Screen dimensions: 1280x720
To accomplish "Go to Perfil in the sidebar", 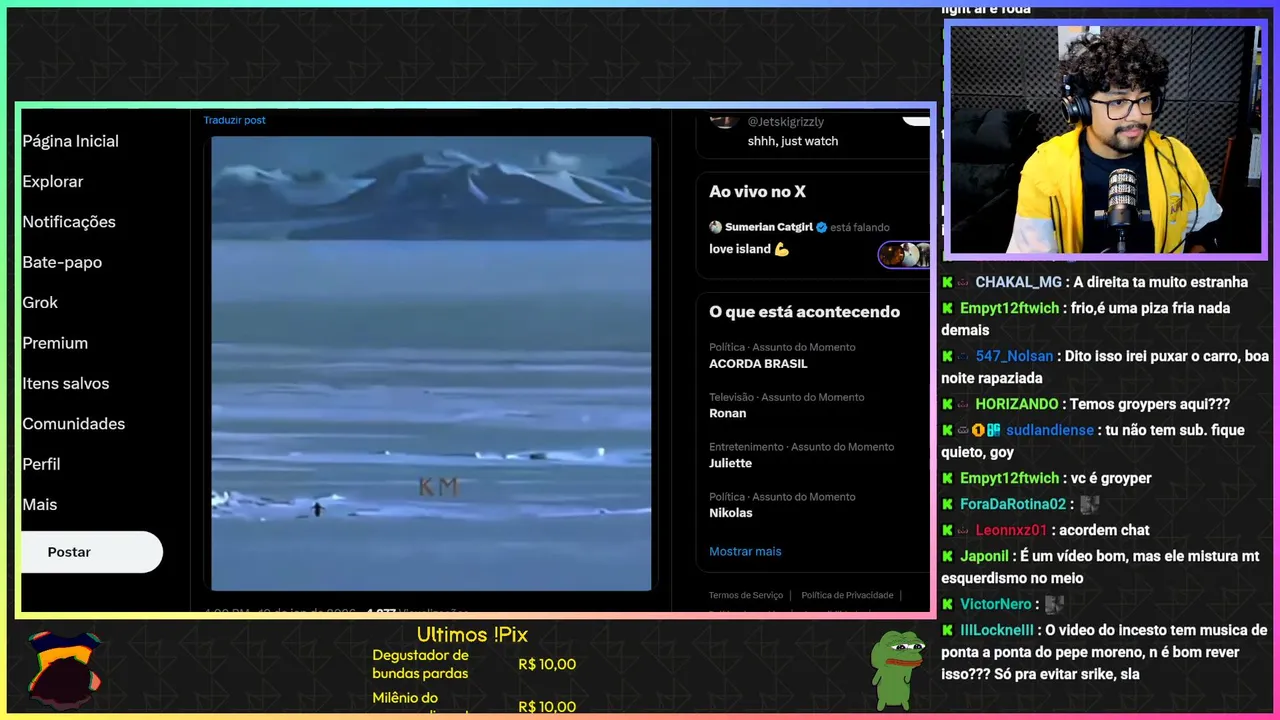I will click(x=42, y=464).
